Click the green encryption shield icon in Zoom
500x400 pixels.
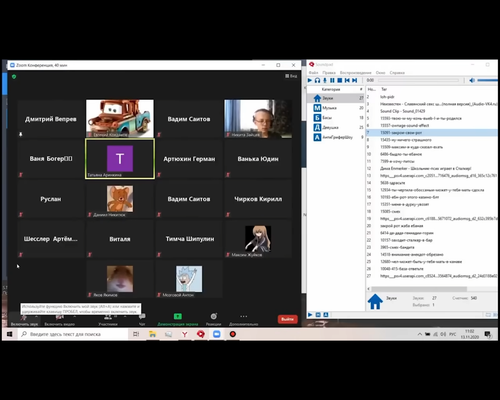(14, 77)
